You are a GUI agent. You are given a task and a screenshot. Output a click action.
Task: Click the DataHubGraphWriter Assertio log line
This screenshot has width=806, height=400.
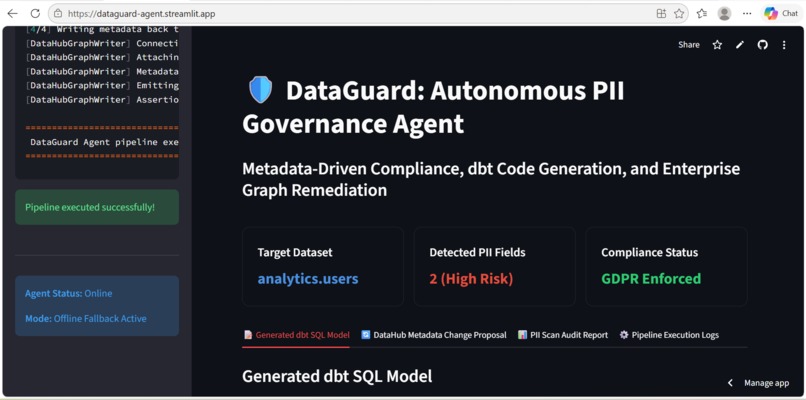pyautogui.click(x=102, y=99)
